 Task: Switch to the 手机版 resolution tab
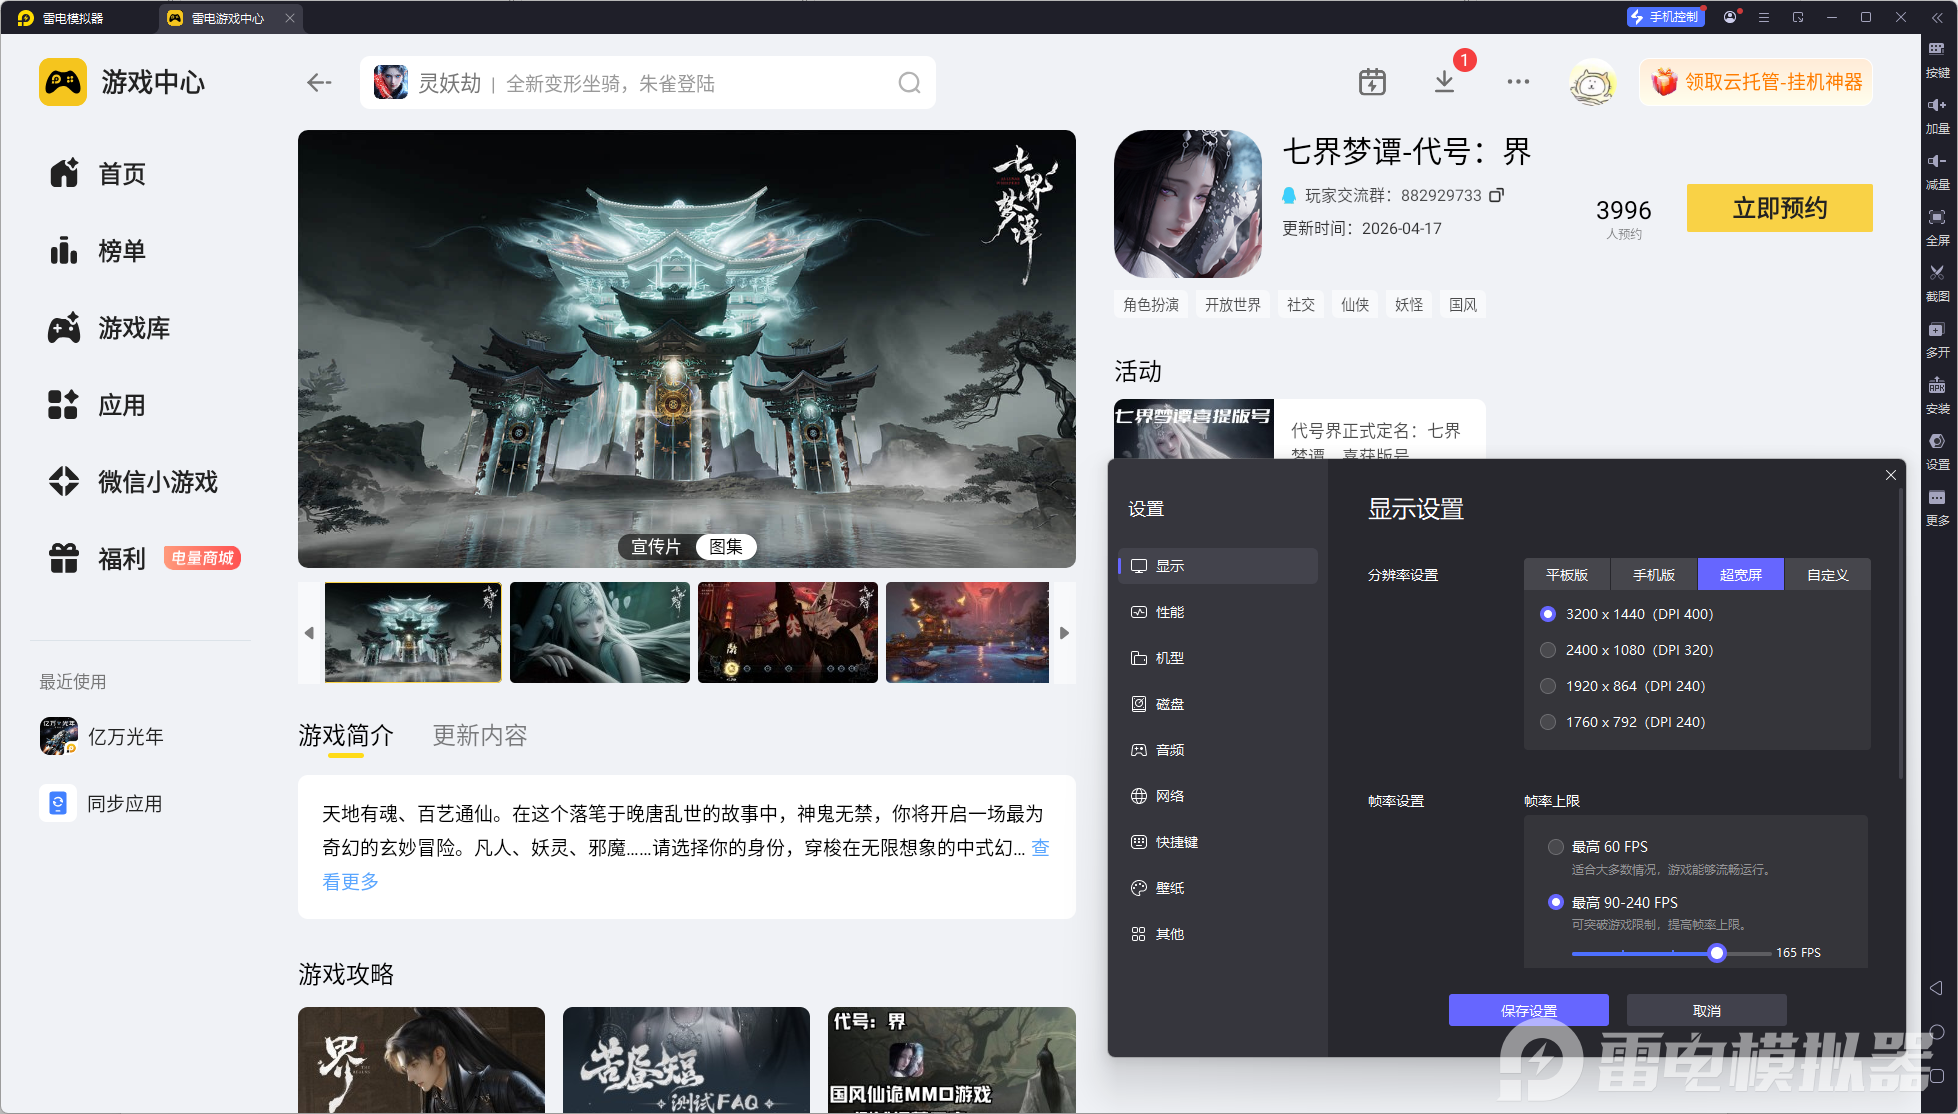1653,575
